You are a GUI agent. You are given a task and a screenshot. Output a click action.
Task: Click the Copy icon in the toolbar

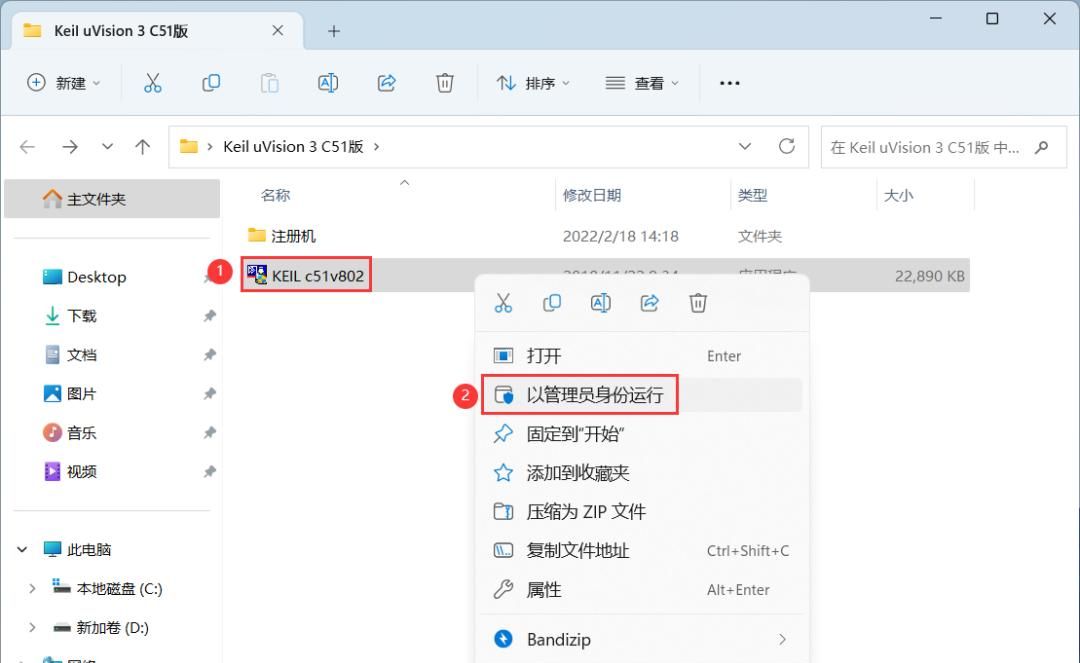pyautogui.click(x=211, y=83)
